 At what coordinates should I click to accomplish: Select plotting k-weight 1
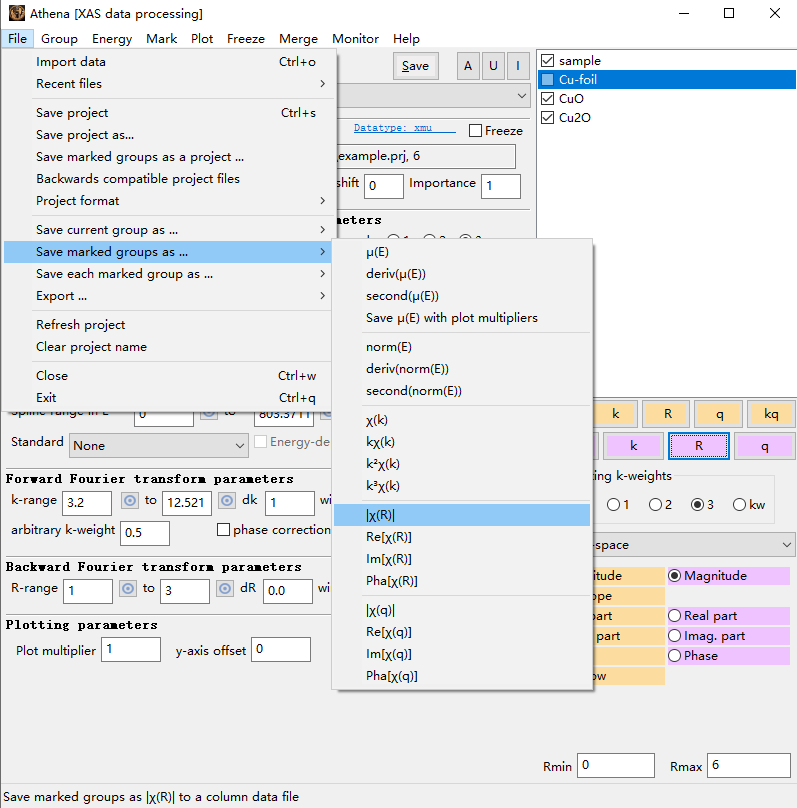pos(613,504)
